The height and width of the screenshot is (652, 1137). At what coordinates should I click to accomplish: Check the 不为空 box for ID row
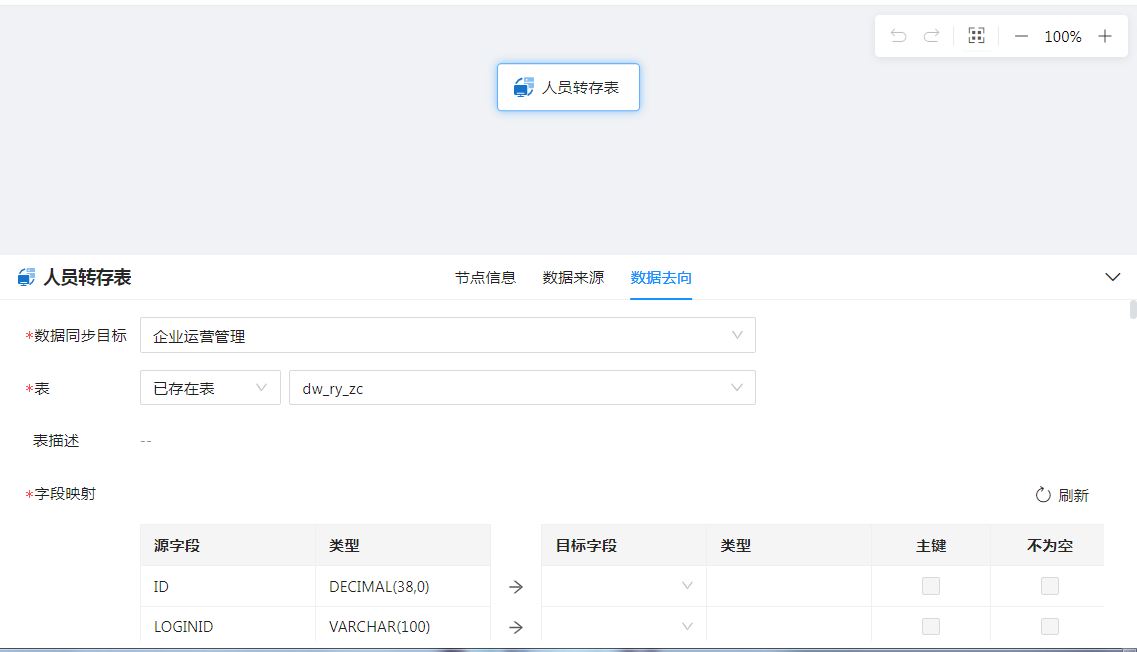coord(1049,587)
